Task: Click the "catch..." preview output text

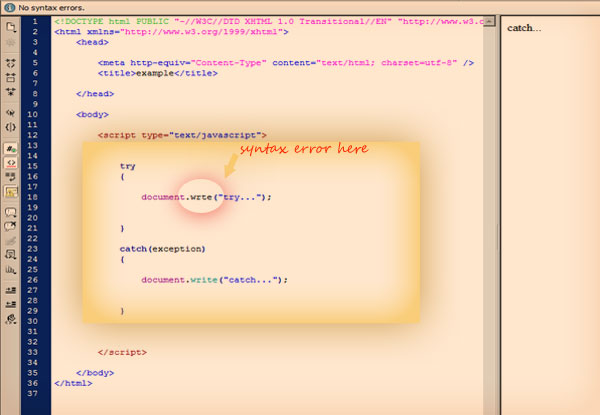Action: click(524, 28)
